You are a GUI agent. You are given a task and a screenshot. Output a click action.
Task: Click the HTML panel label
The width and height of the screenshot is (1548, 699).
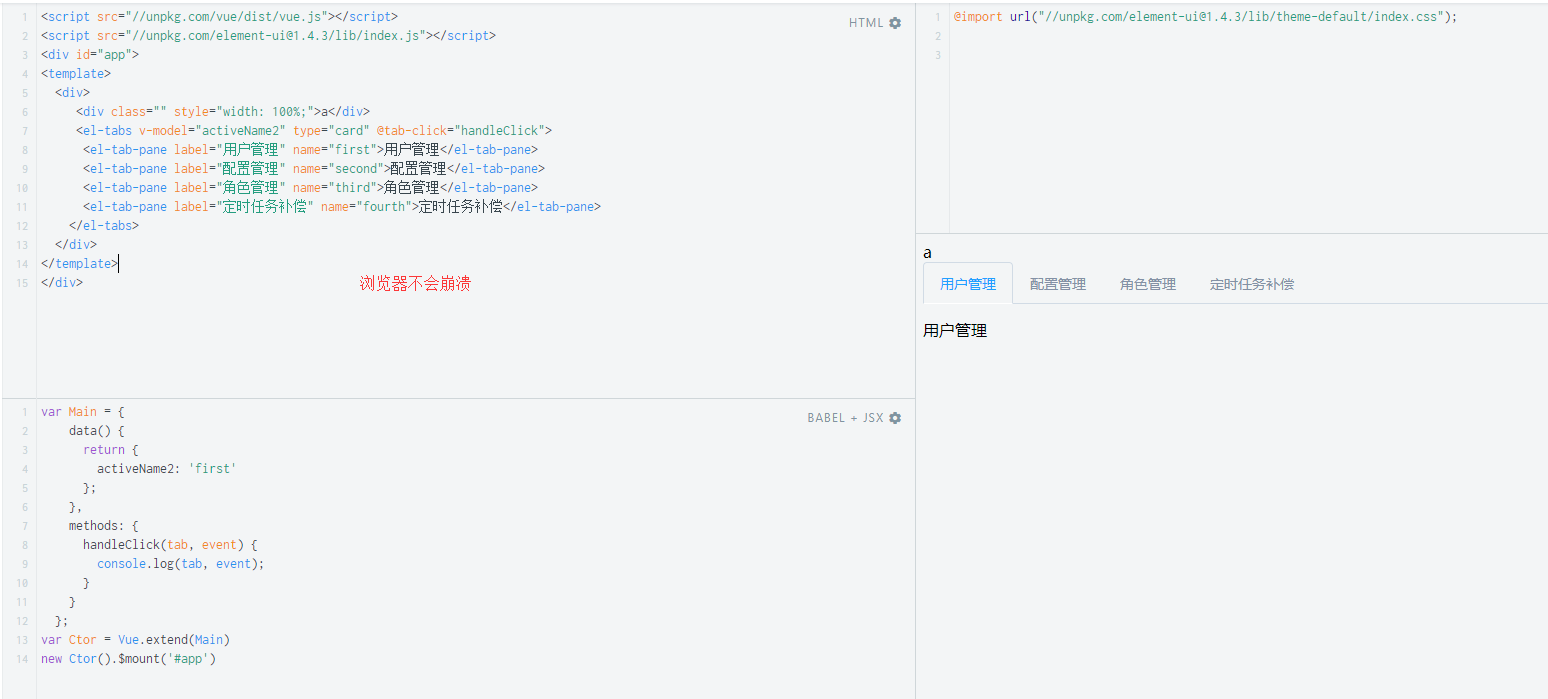[866, 23]
